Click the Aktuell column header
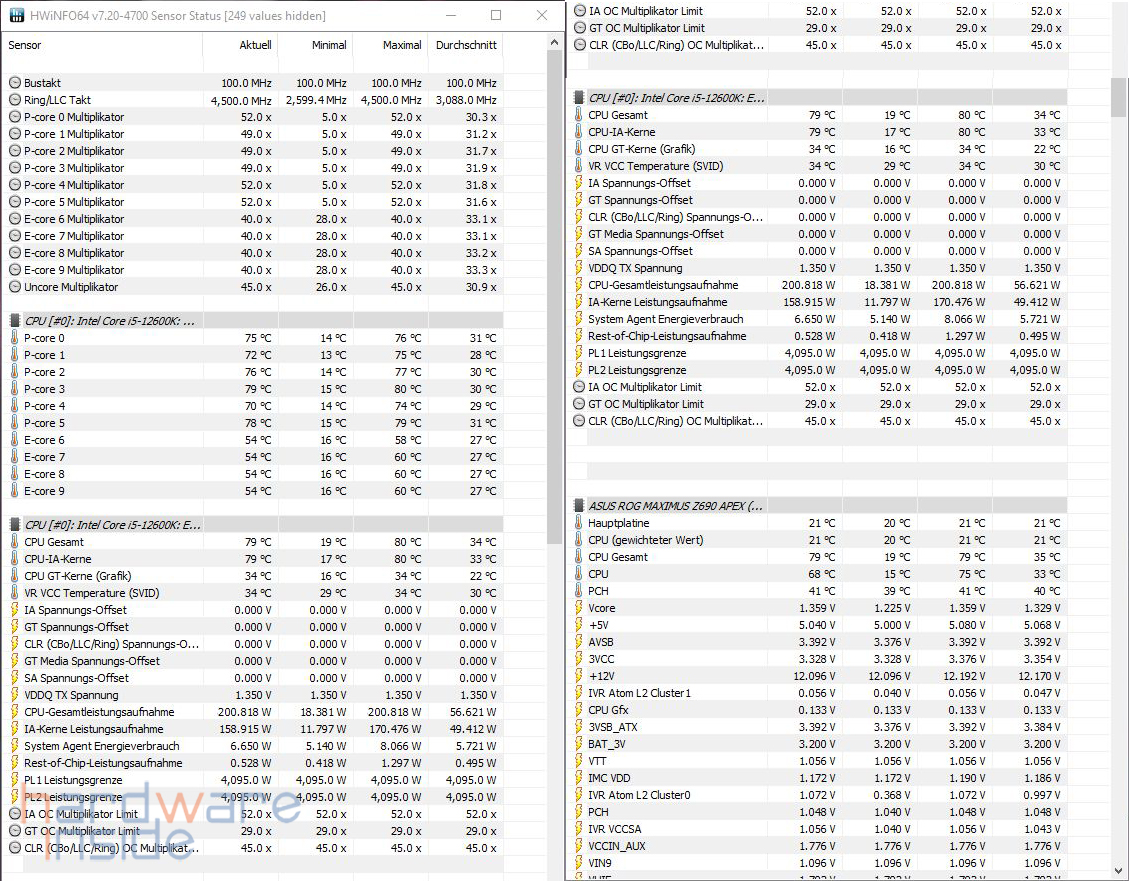Image resolution: width=1129 pixels, height=881 pixels. (254, 45)
